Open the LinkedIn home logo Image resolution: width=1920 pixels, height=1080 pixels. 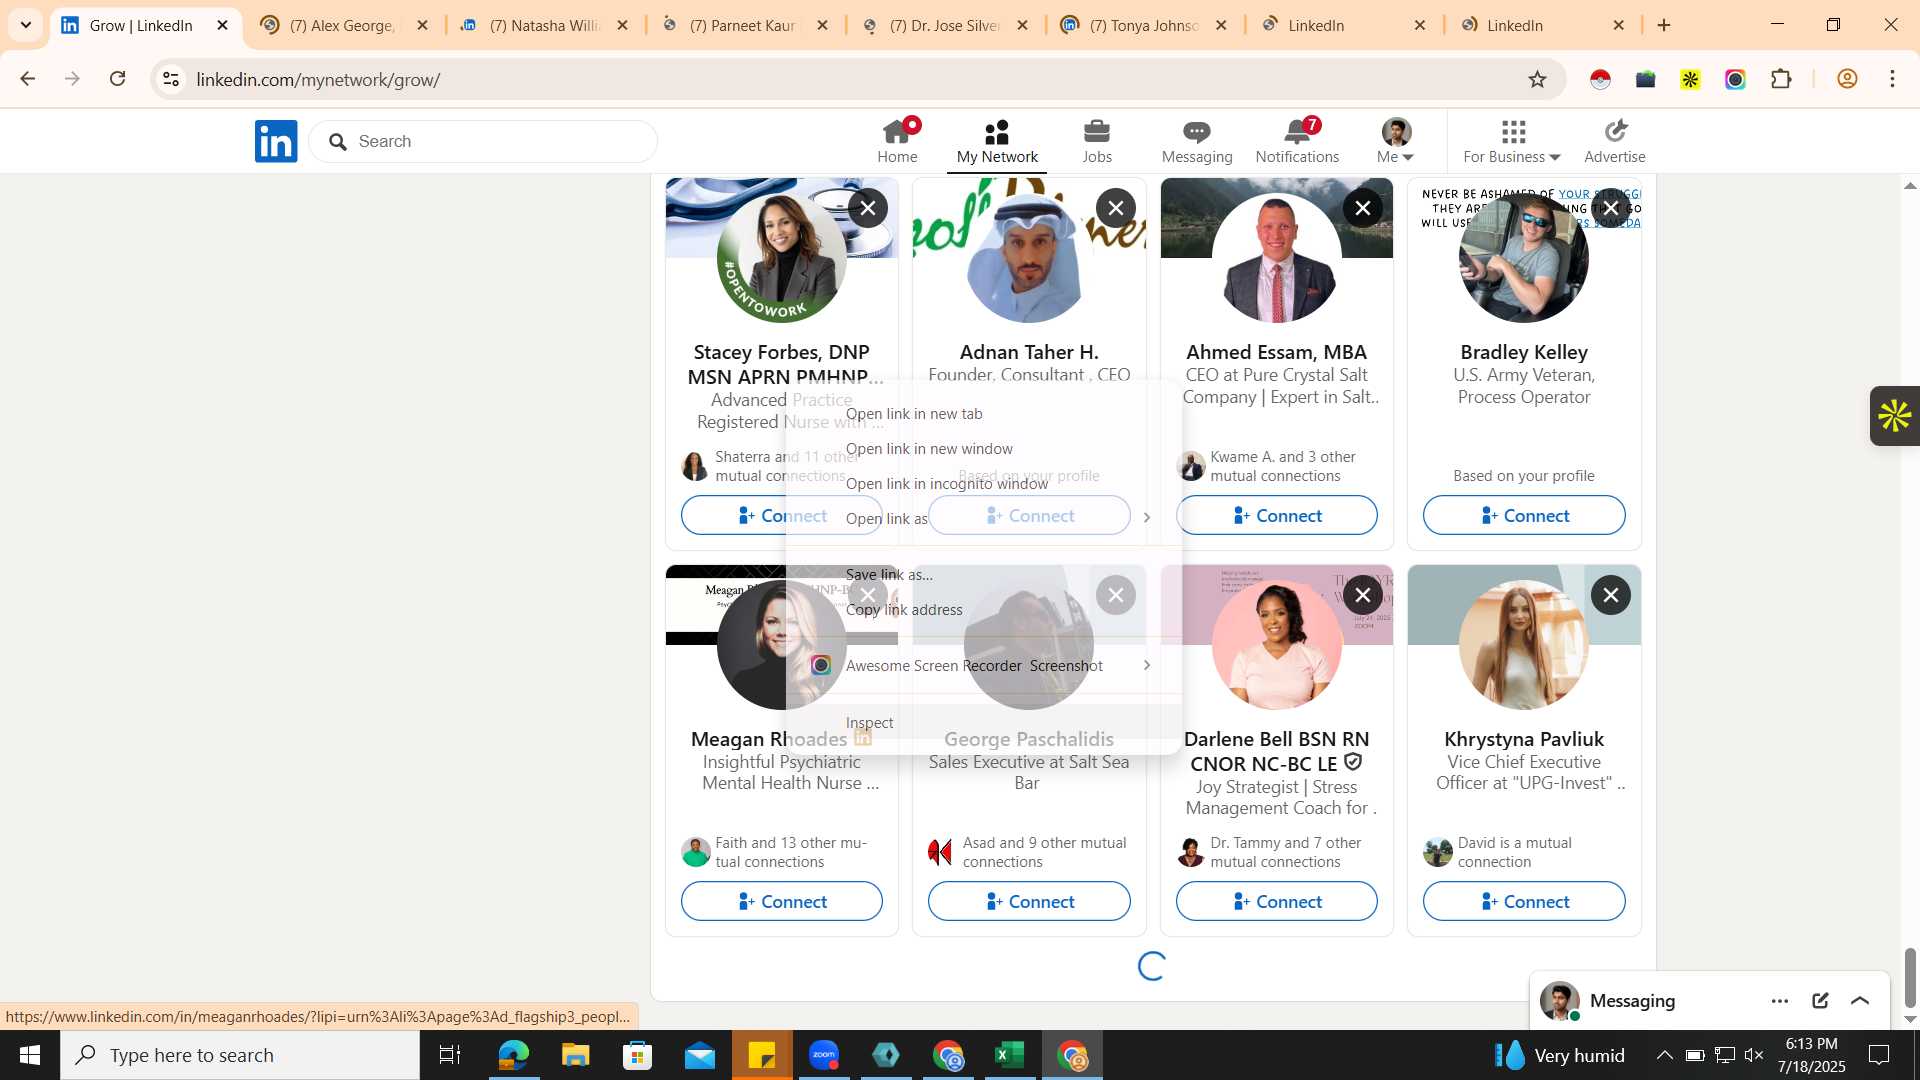point(276,141)
